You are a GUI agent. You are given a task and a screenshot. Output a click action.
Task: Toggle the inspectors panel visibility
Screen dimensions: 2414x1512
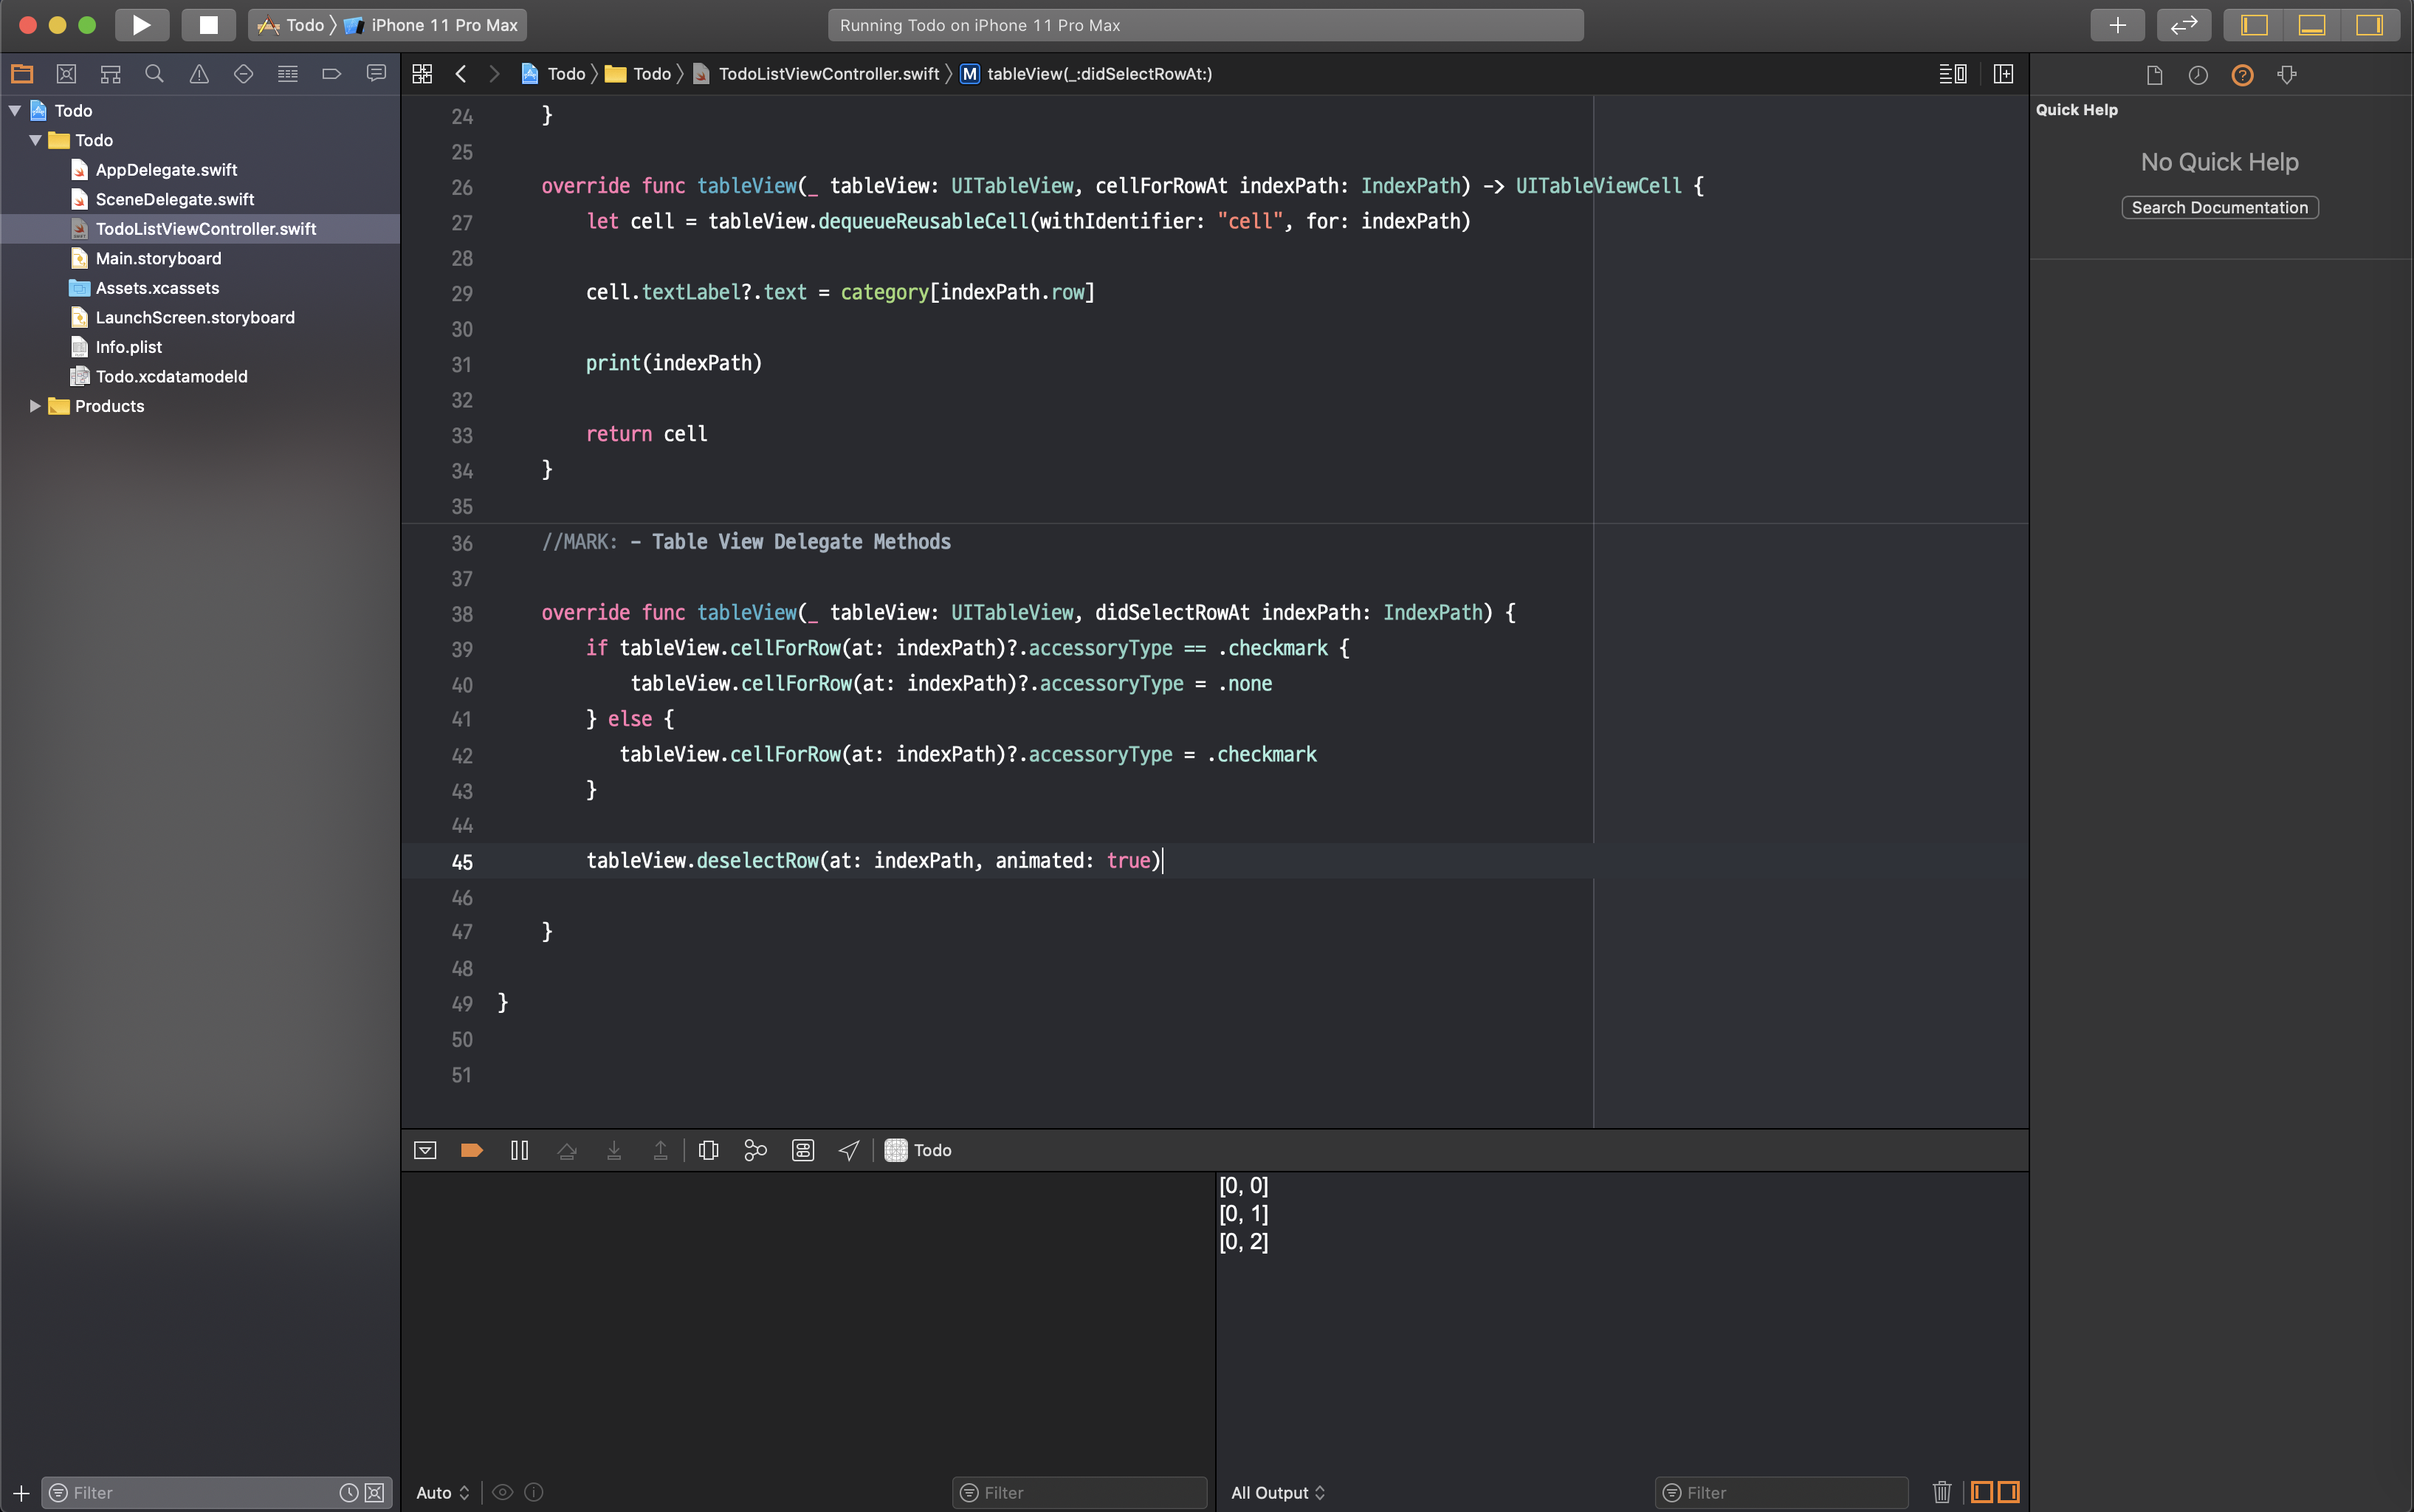click(x=2369, y=25)
